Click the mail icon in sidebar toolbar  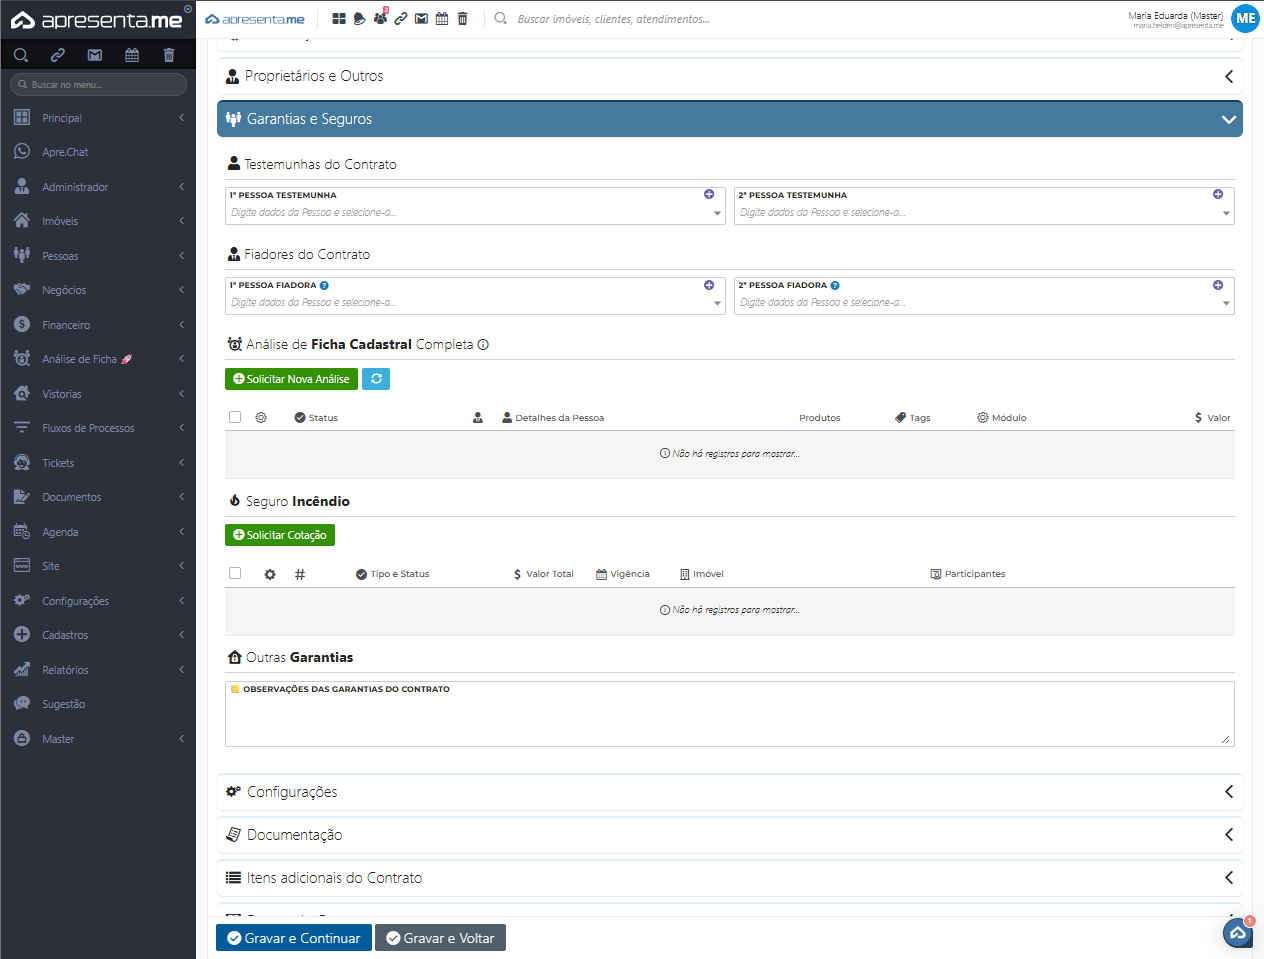tap(95, 55)
